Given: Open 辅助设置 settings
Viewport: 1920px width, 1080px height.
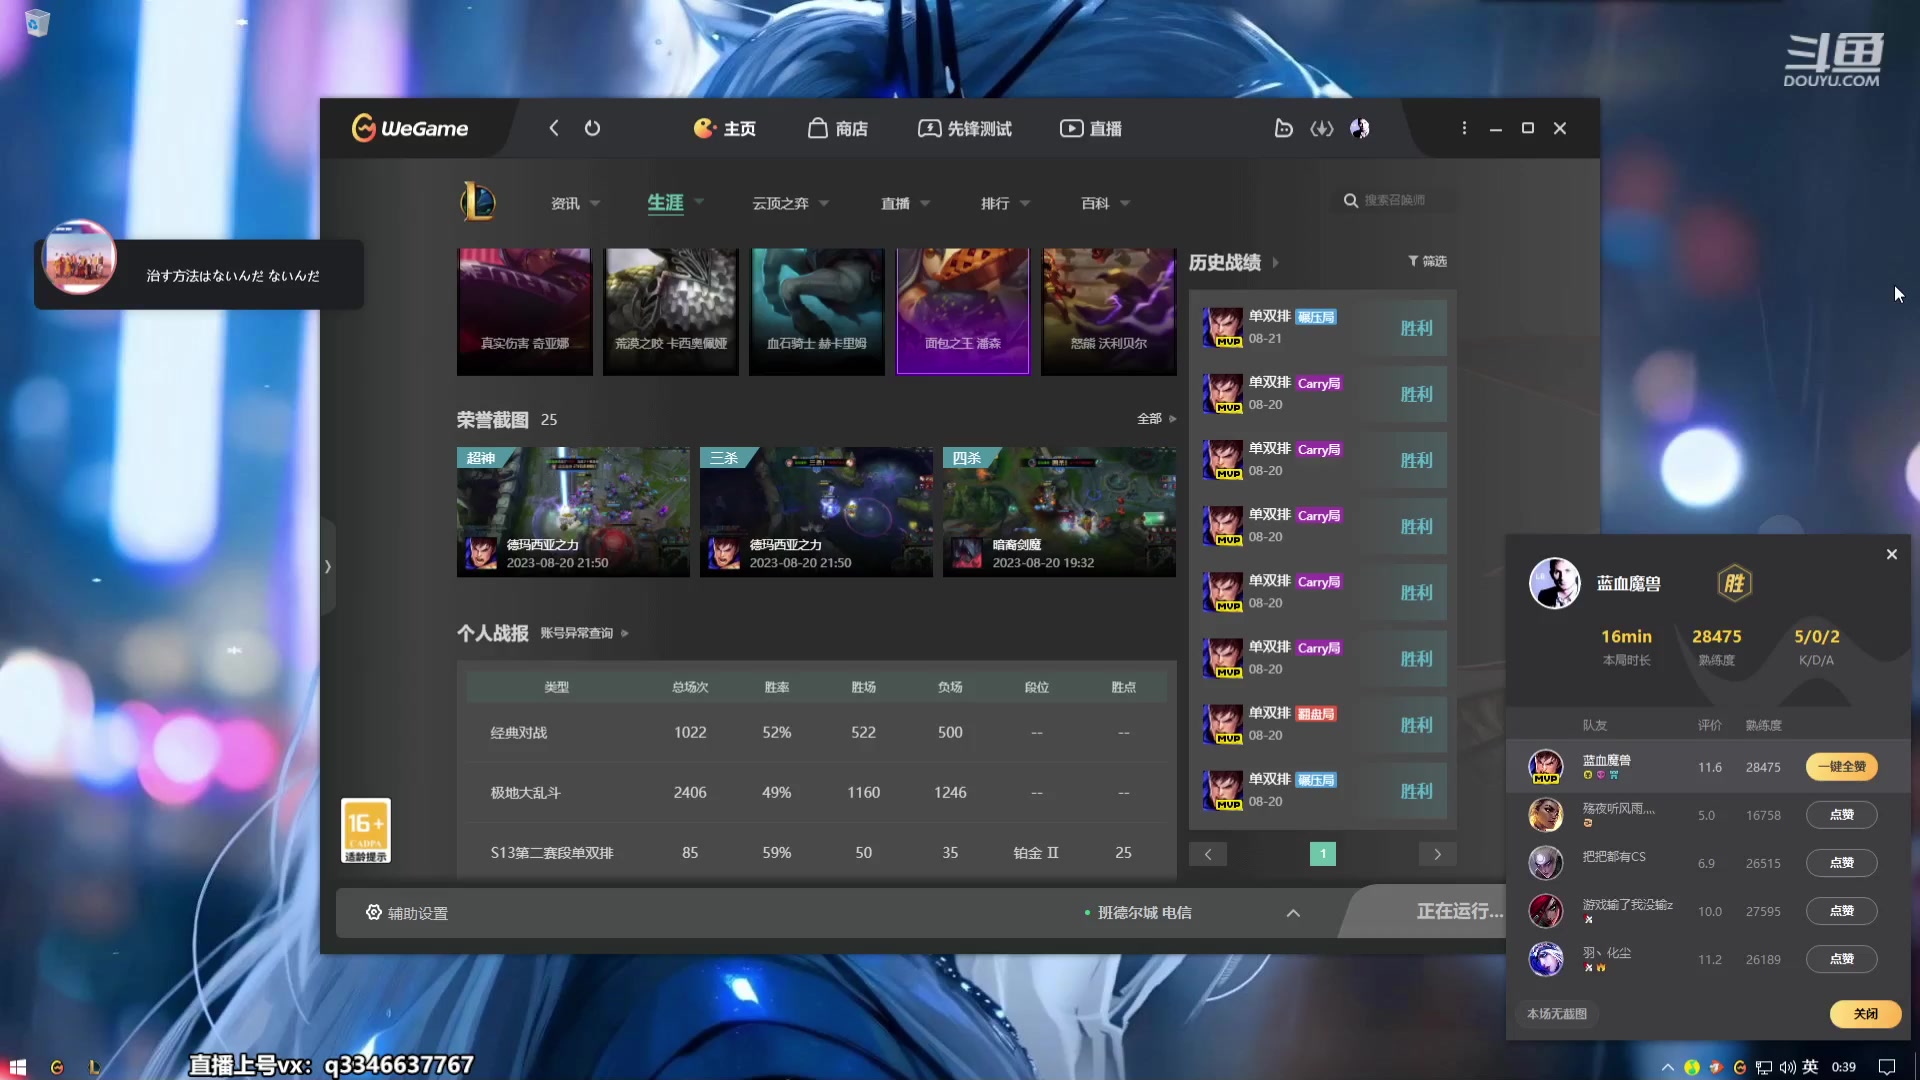Looking at the screenshot, I should click(x=407, y=913).
